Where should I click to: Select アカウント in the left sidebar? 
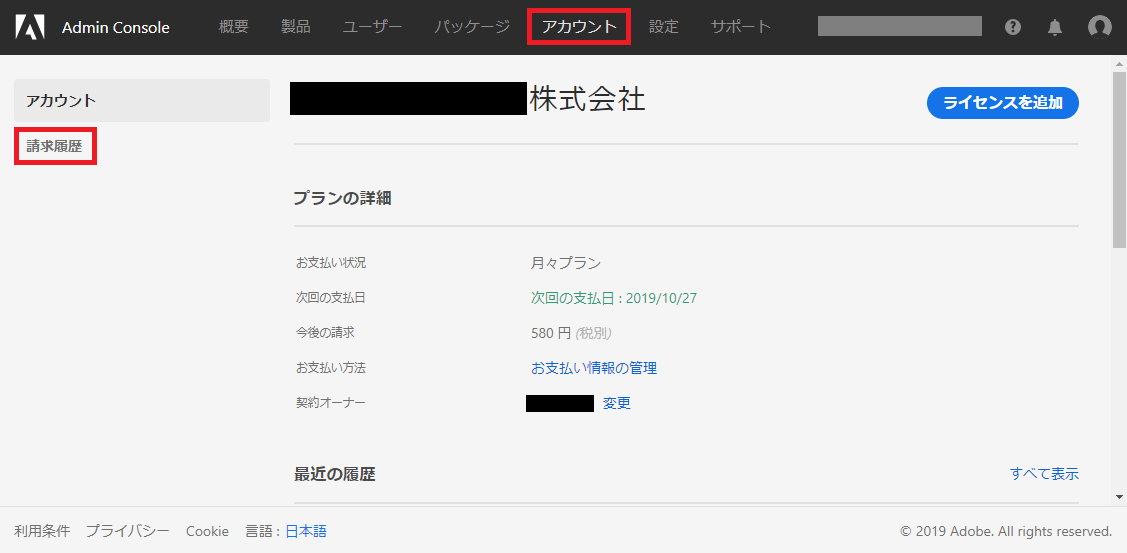[142, 100]
